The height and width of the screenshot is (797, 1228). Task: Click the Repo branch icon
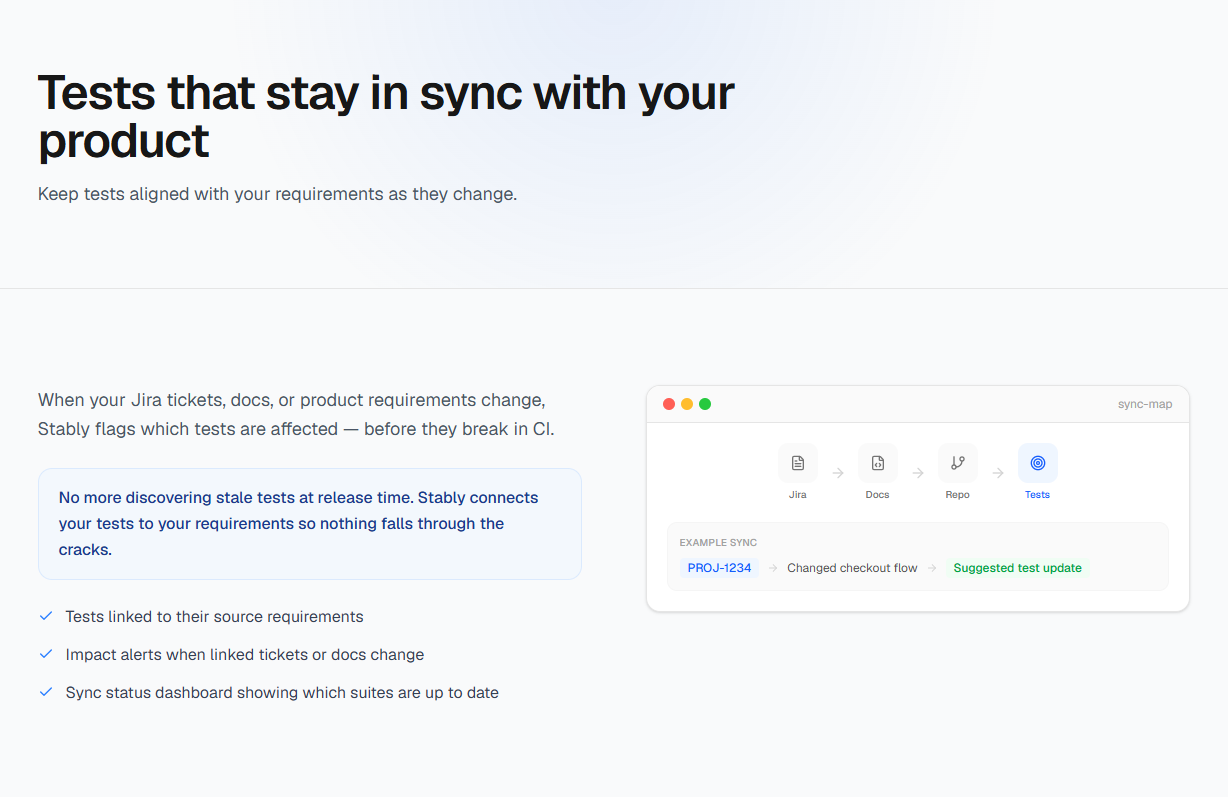tap(957, 463)
